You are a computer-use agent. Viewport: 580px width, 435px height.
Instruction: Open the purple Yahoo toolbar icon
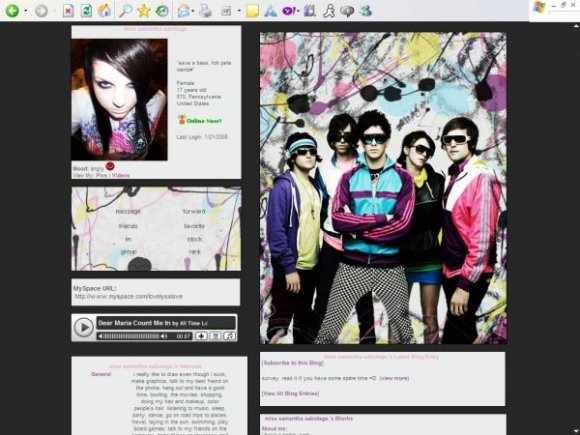(289, 11)
